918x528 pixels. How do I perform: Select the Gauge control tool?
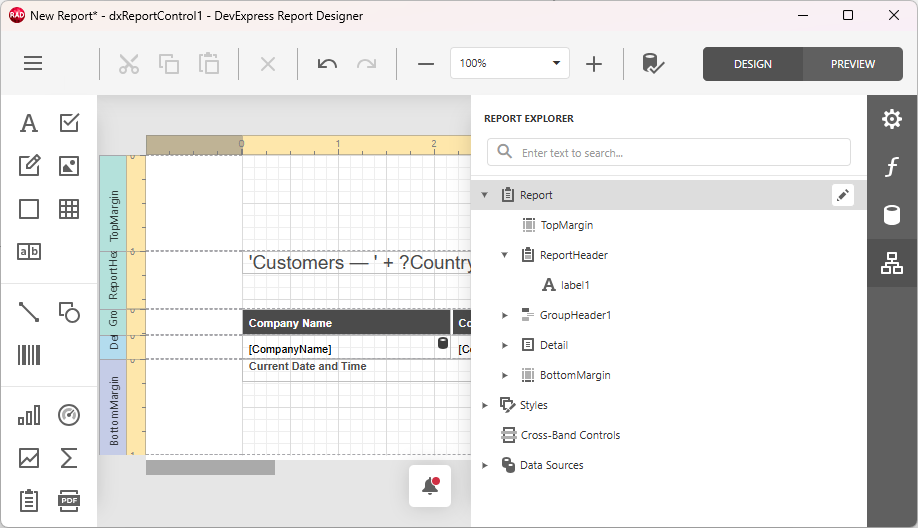pos(69,415)
